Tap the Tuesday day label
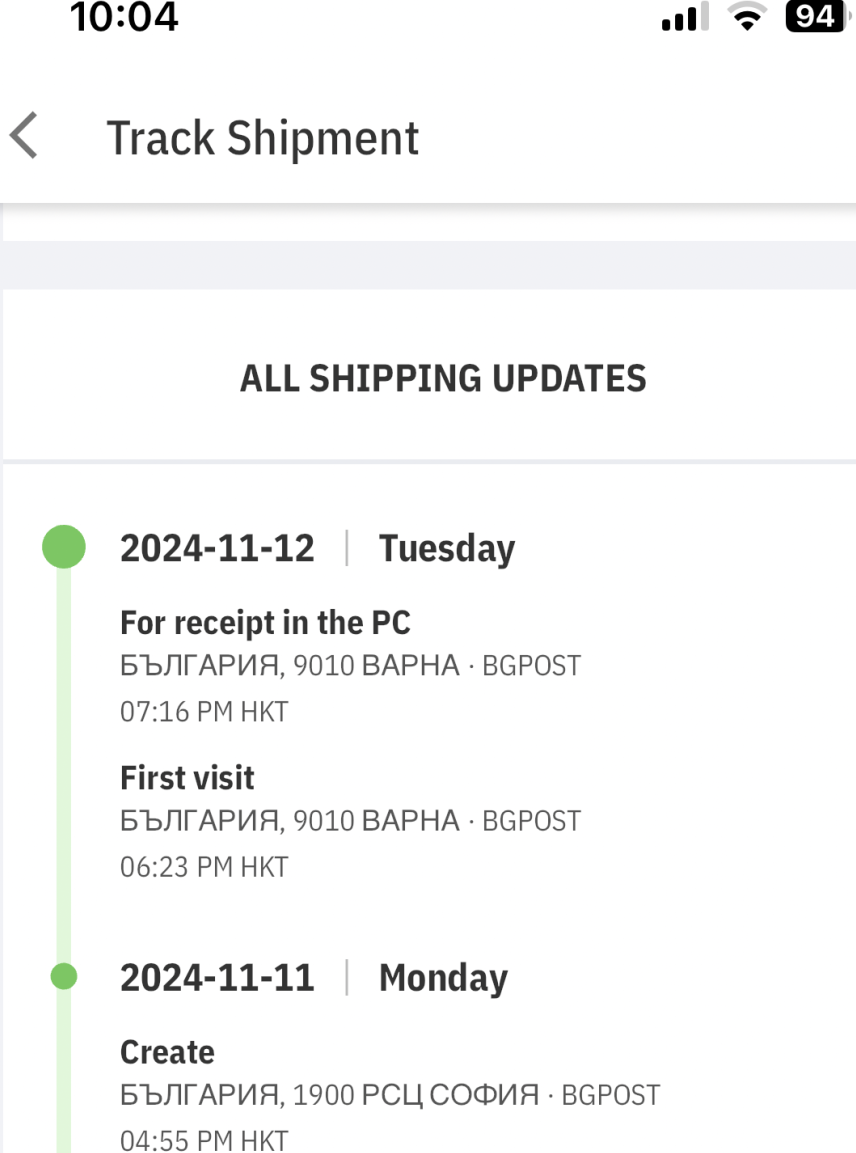This screenshot has width=856, height=1153. pos(446,549)
